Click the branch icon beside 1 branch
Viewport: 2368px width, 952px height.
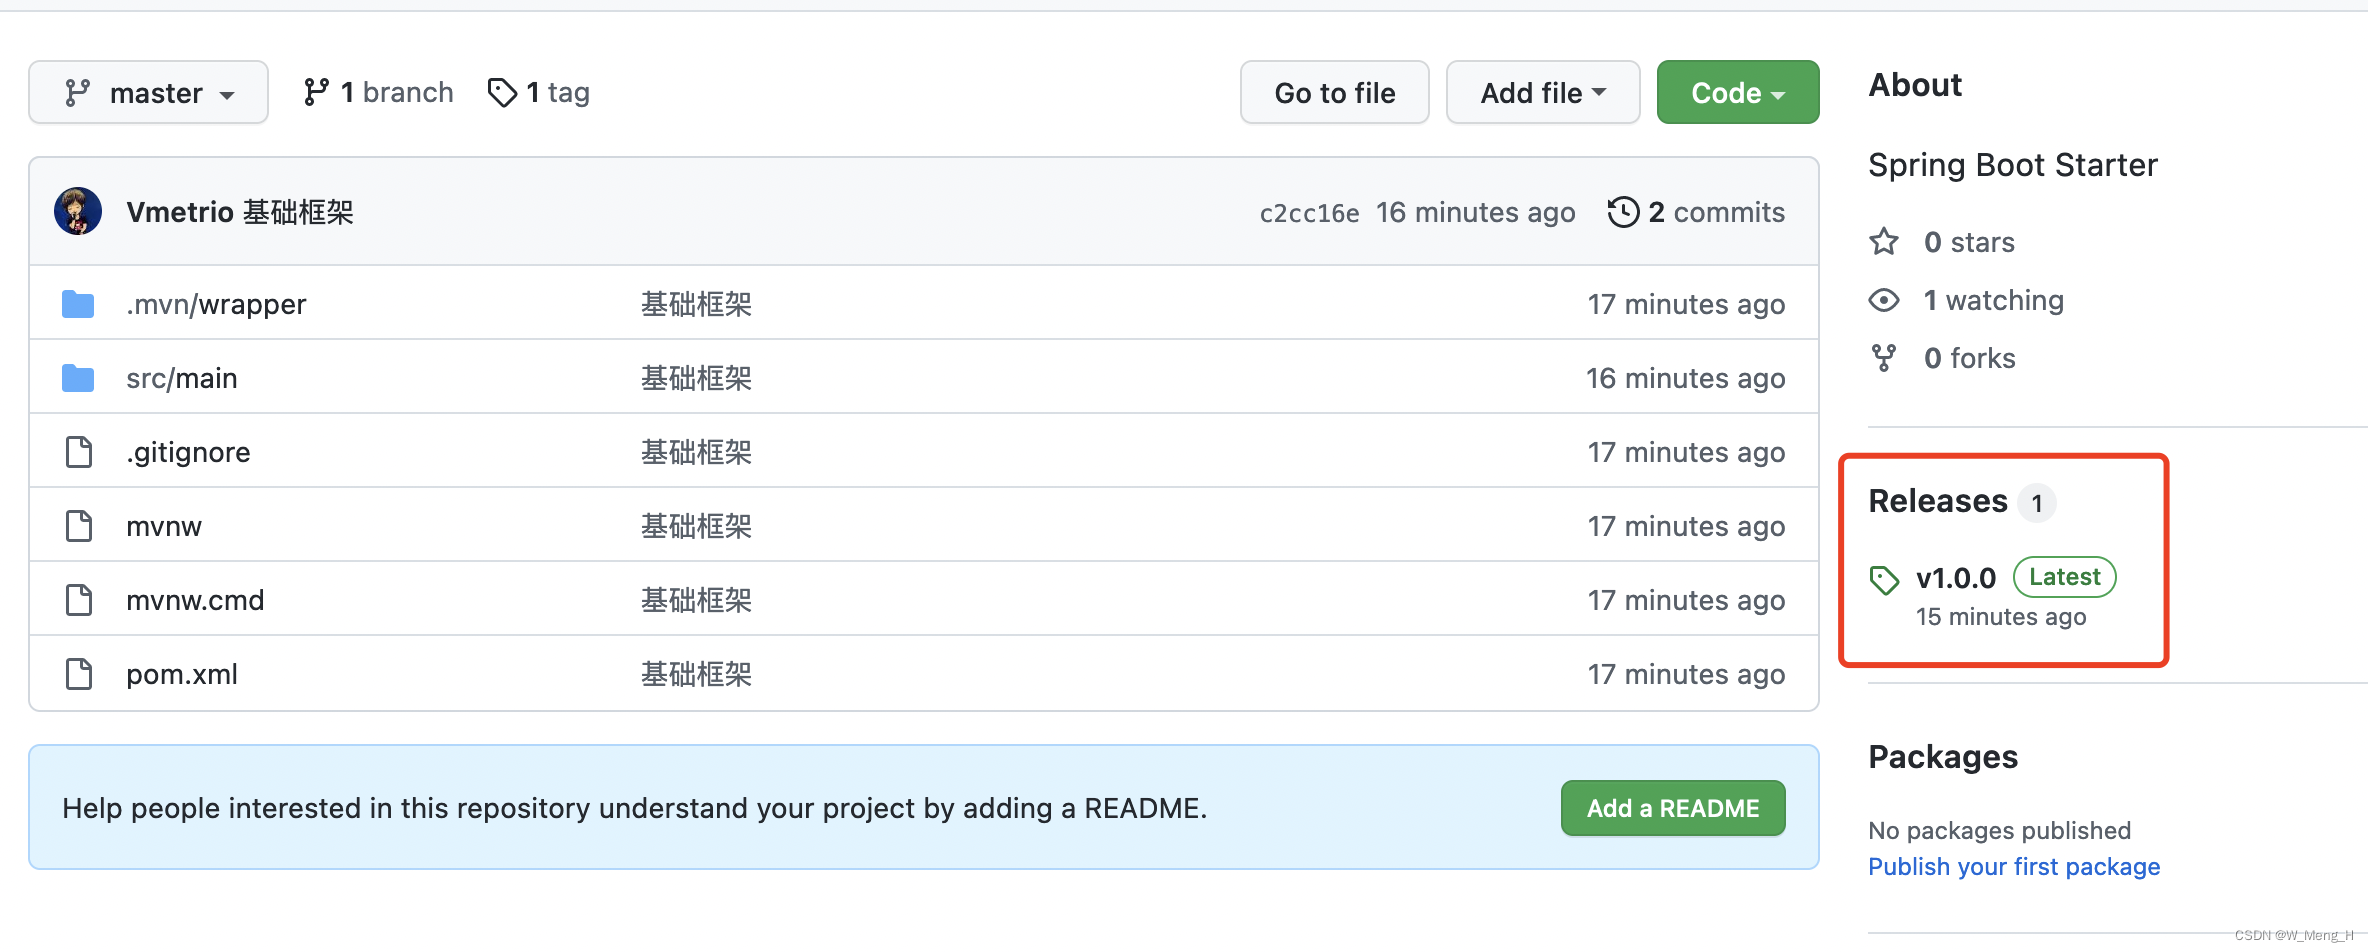[x=319, y=91]
